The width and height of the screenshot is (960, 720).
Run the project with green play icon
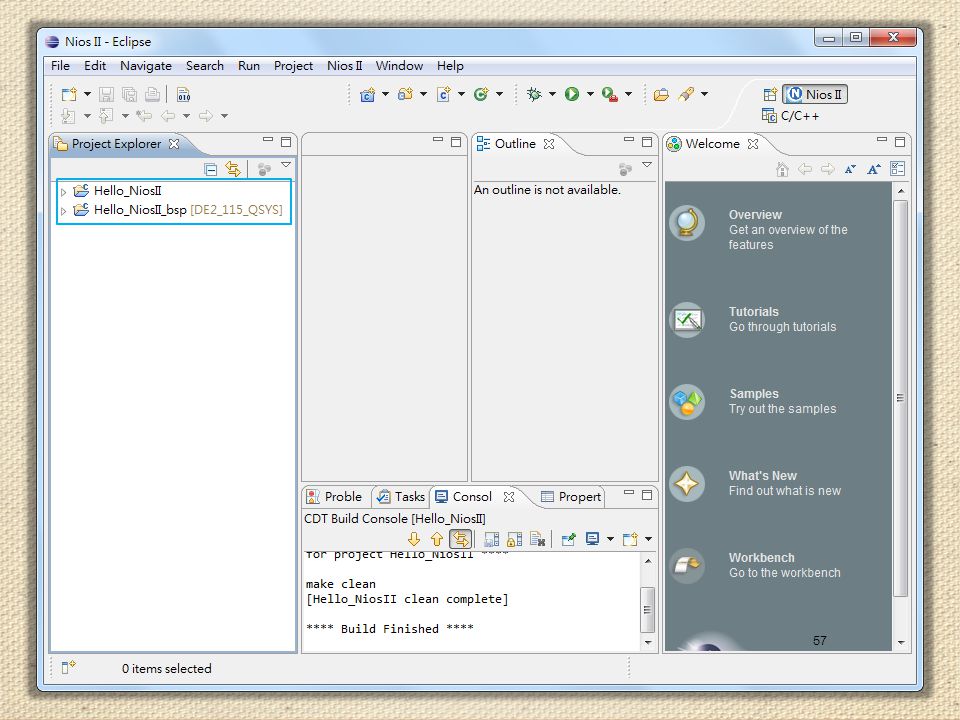pos(572,94)
